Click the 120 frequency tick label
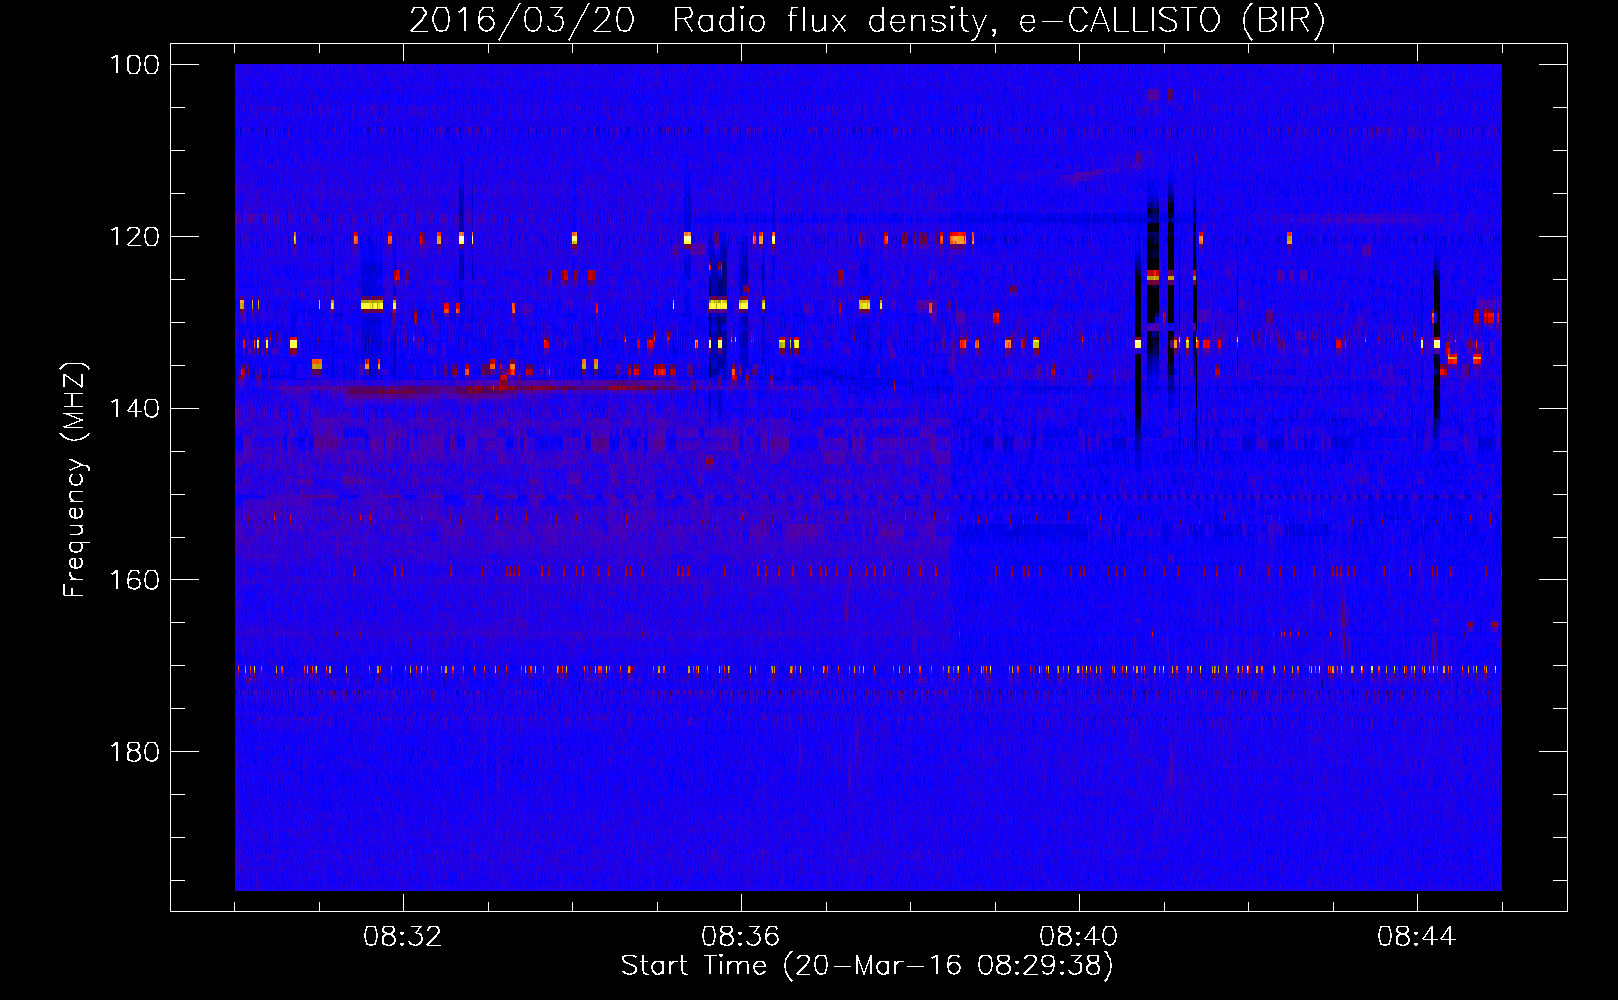 pos(134,237)
